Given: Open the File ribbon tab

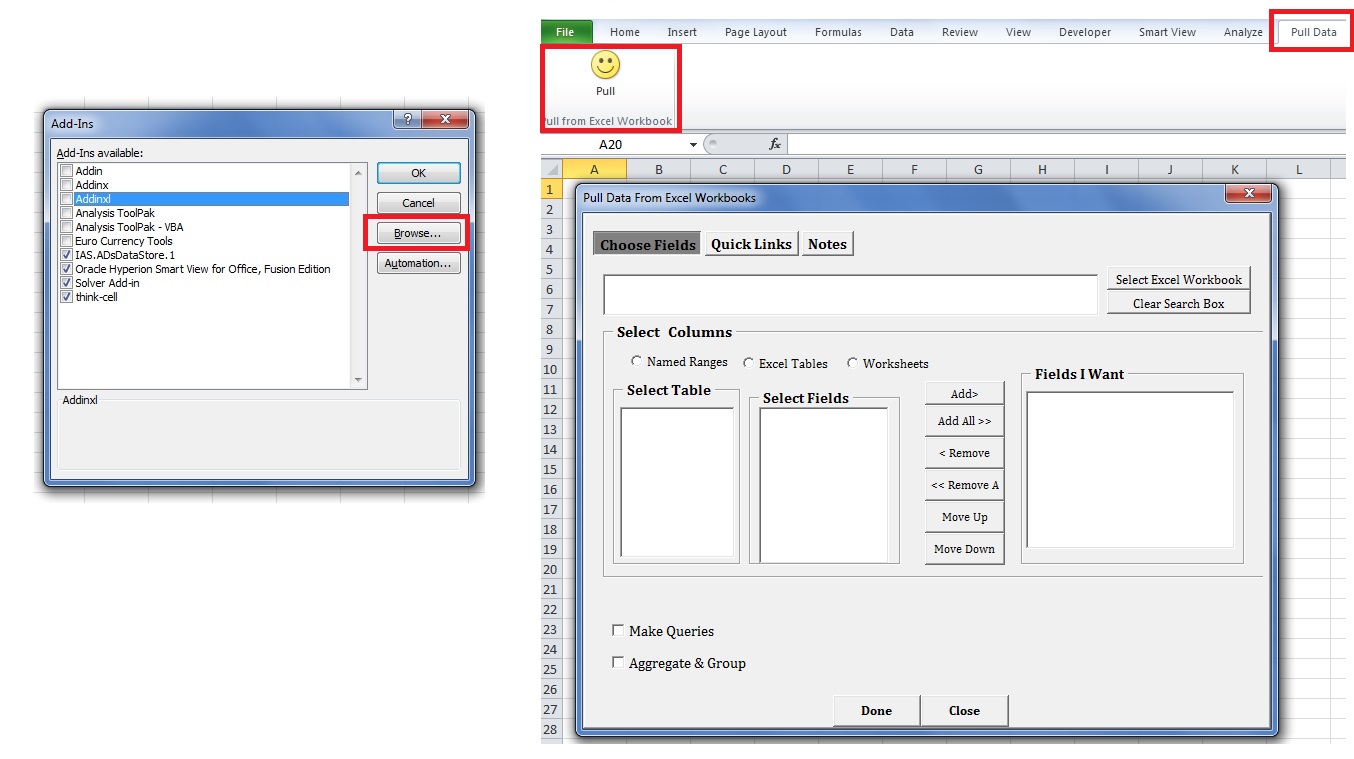Looking at the screenshot, I should [x=565, y=32].
